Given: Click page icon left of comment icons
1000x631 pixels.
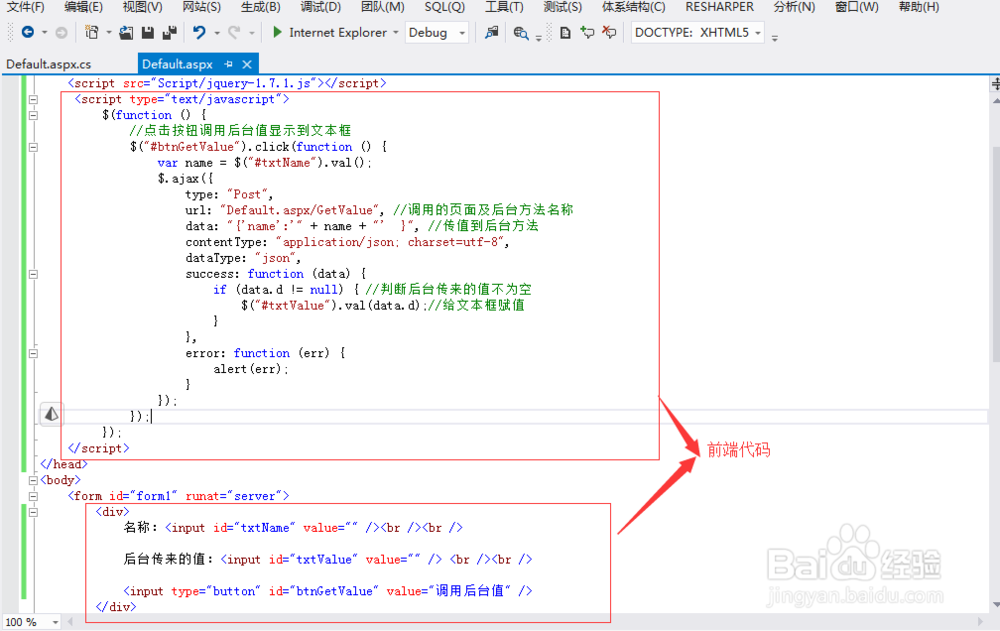Looking at the screenshot, I should pyautogui.click(x=565, y=33).
